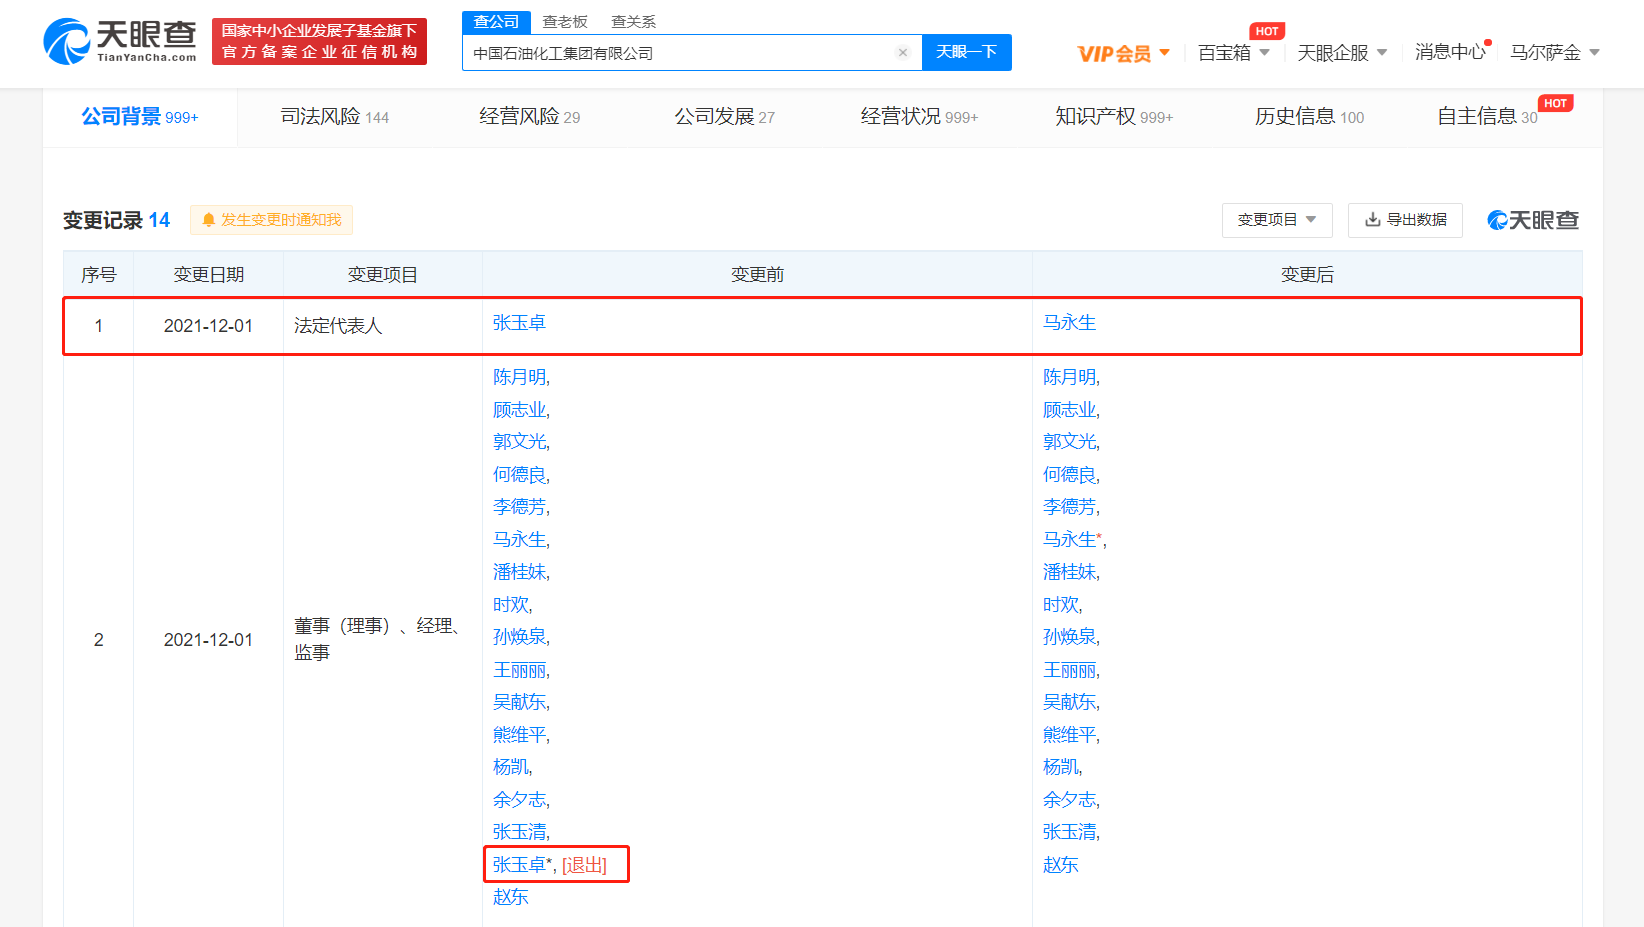The image size is (1644, 927).
Task: Open the 变更项目 filter dropdown
Action: pos(1277,220)
